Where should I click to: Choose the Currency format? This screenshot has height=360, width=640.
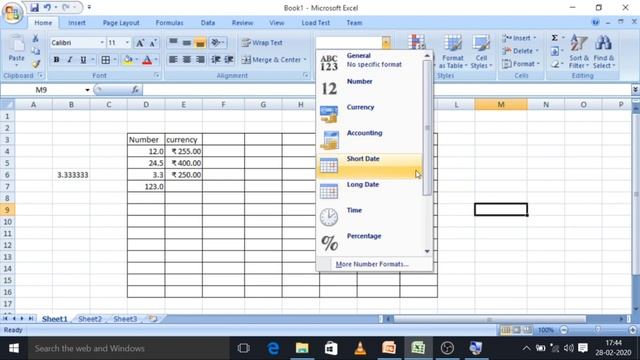[x=369, y=115]
